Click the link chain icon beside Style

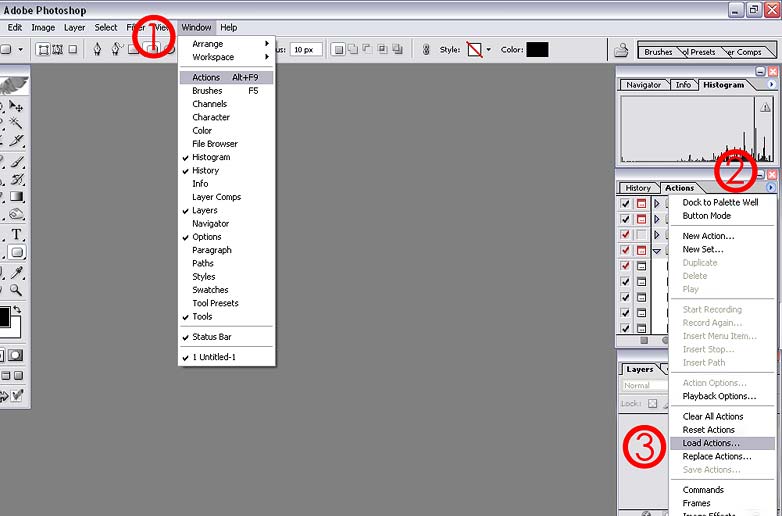tap(427, 49)
